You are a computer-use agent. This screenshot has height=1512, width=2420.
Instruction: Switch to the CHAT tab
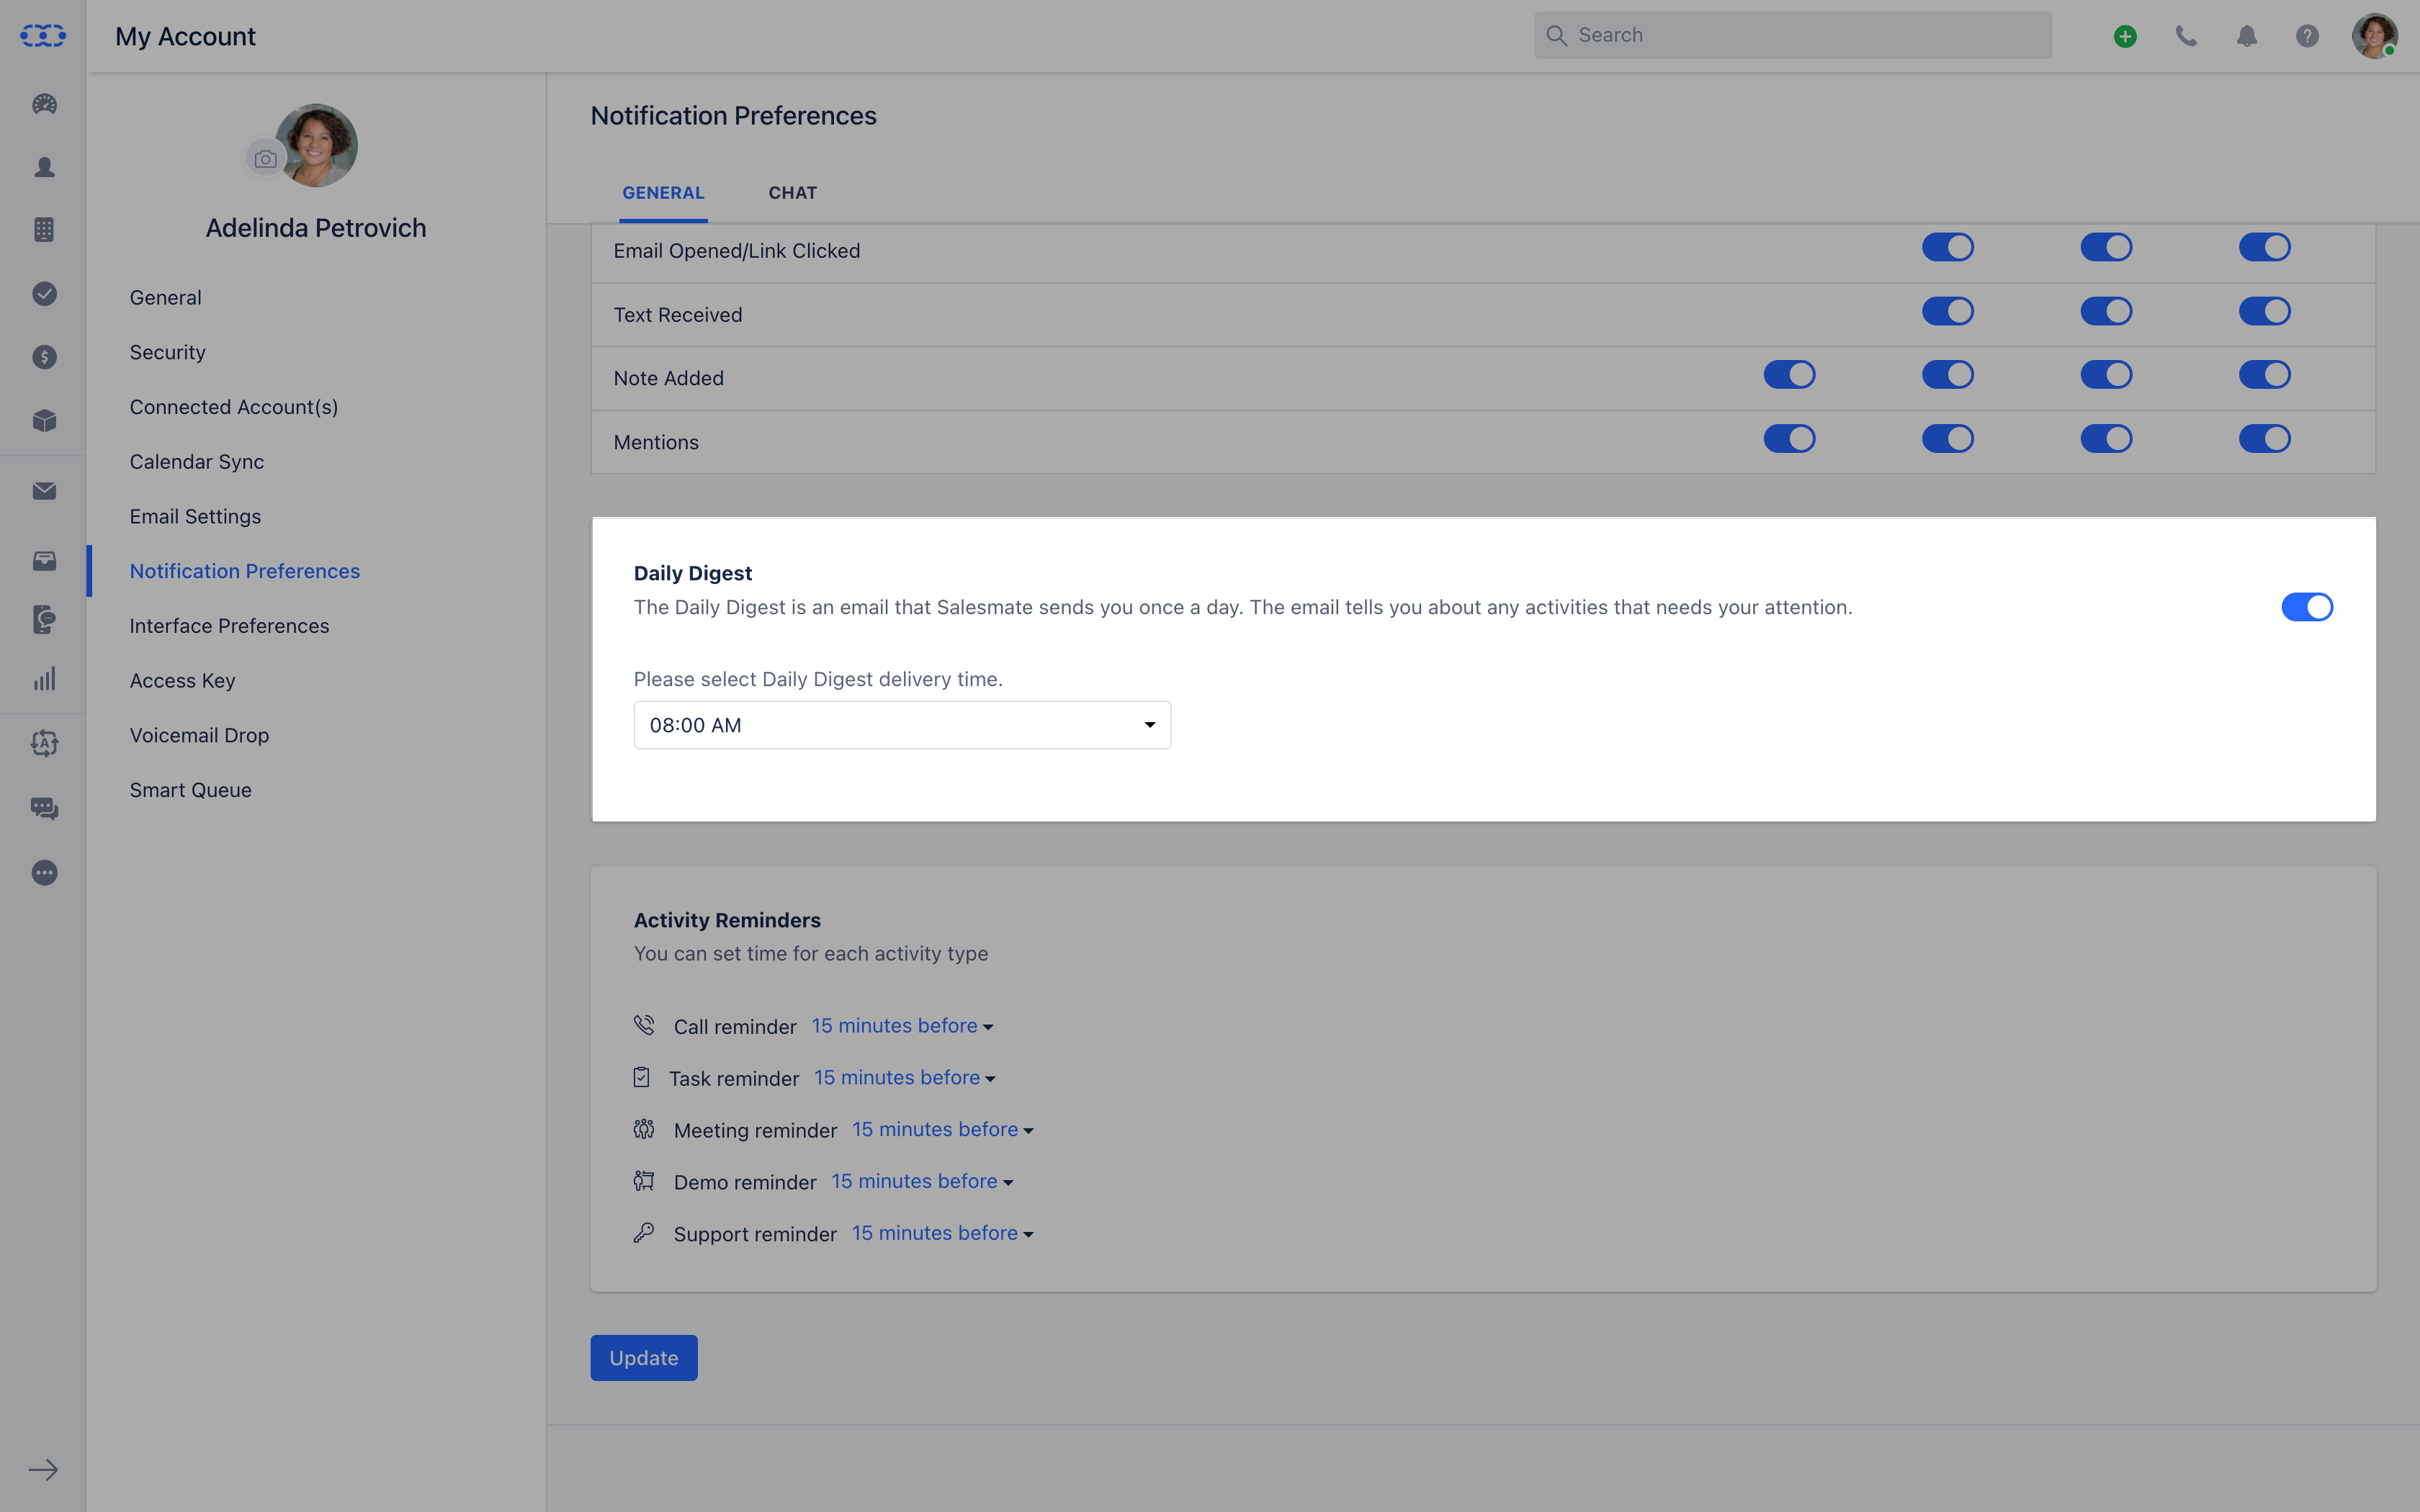pos(793,193)
